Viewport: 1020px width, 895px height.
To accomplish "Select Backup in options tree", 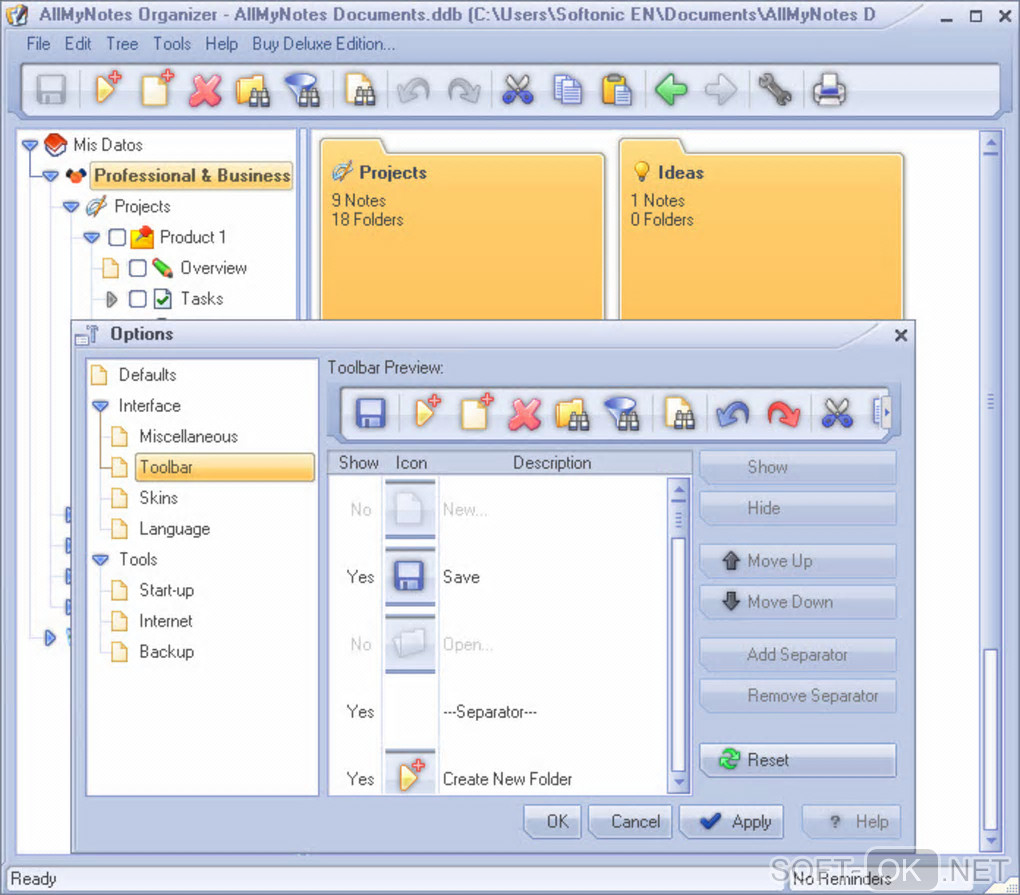I will click(x=167, y=652).
